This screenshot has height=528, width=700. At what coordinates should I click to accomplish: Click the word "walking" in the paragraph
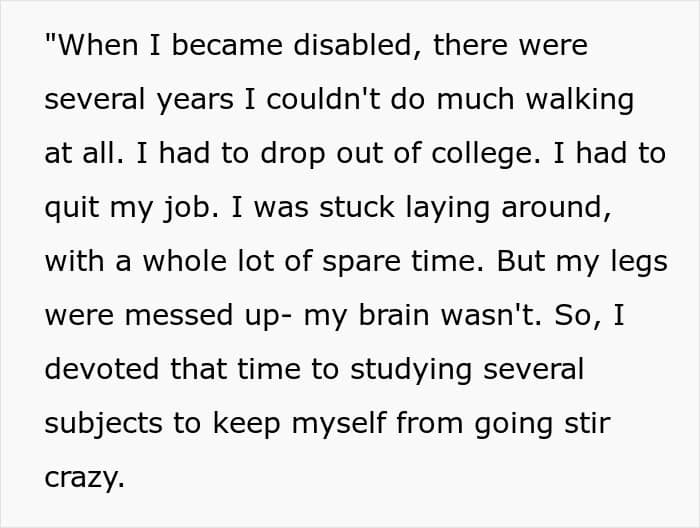(579, 100)
